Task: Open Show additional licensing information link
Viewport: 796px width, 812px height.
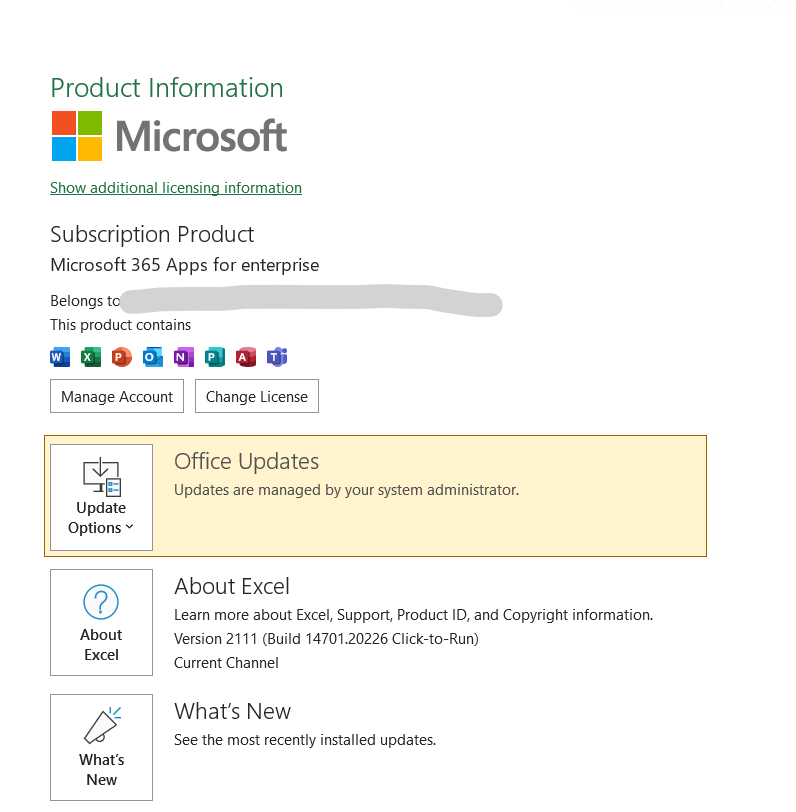Action: point(176,188)
